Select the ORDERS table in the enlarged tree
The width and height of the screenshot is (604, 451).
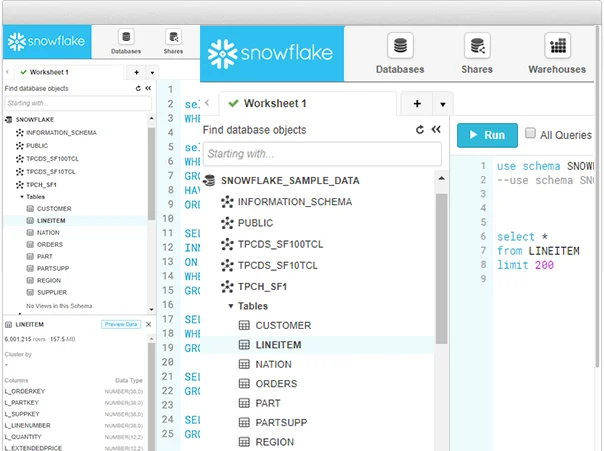pos(276,384)
